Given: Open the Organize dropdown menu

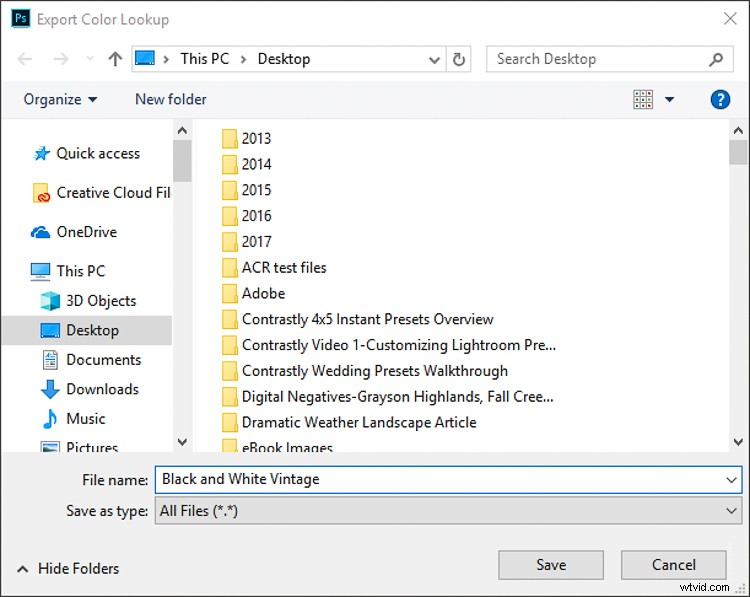Looking at the screenshot, I should coord(61,99).
